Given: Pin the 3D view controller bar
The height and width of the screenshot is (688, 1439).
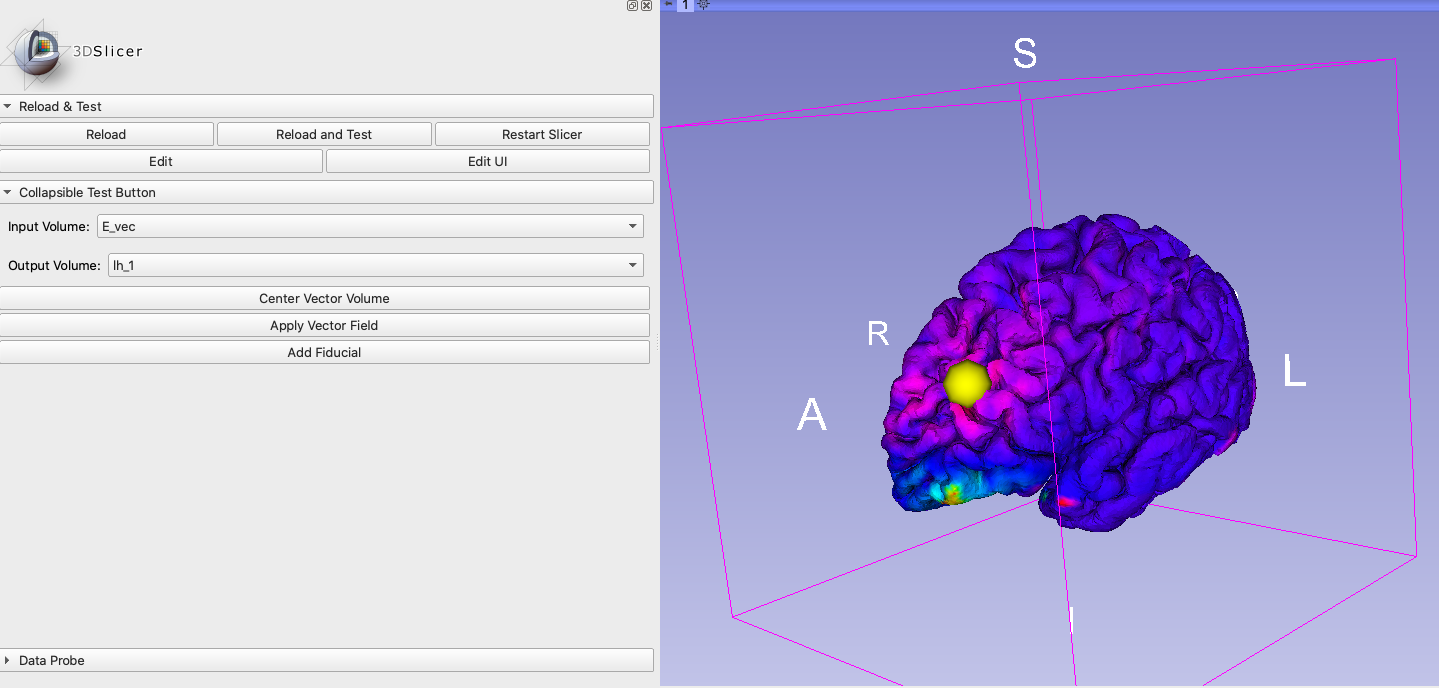Looking at the screenshot, I should click(667, 5).
